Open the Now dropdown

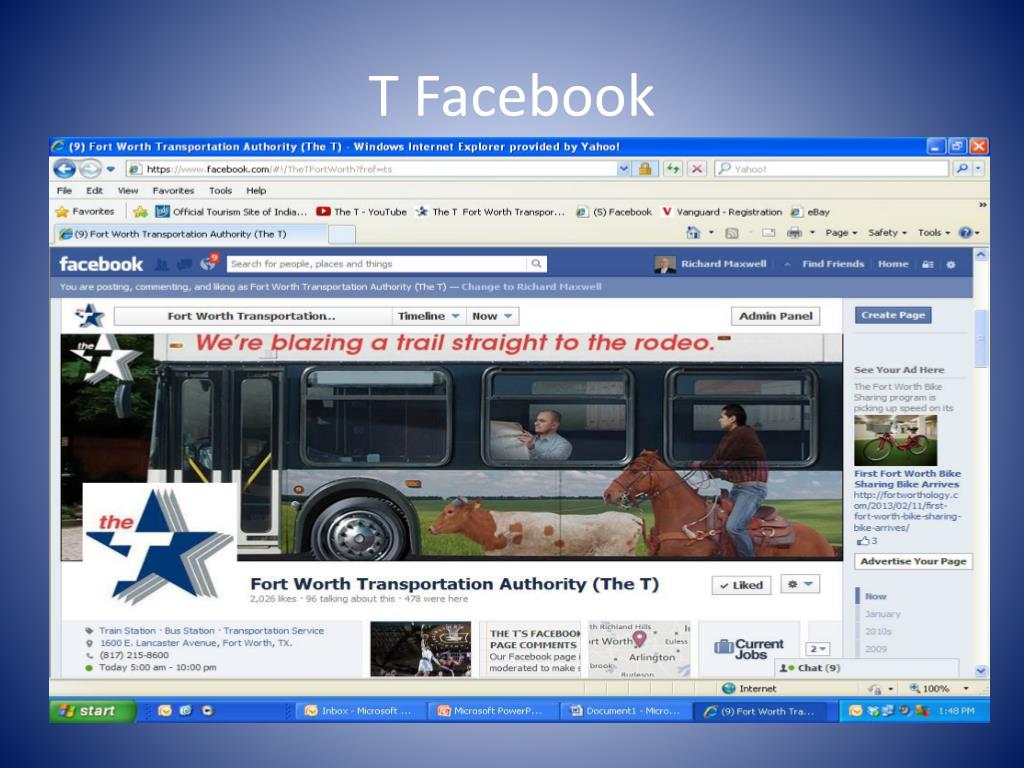(492, 316)
